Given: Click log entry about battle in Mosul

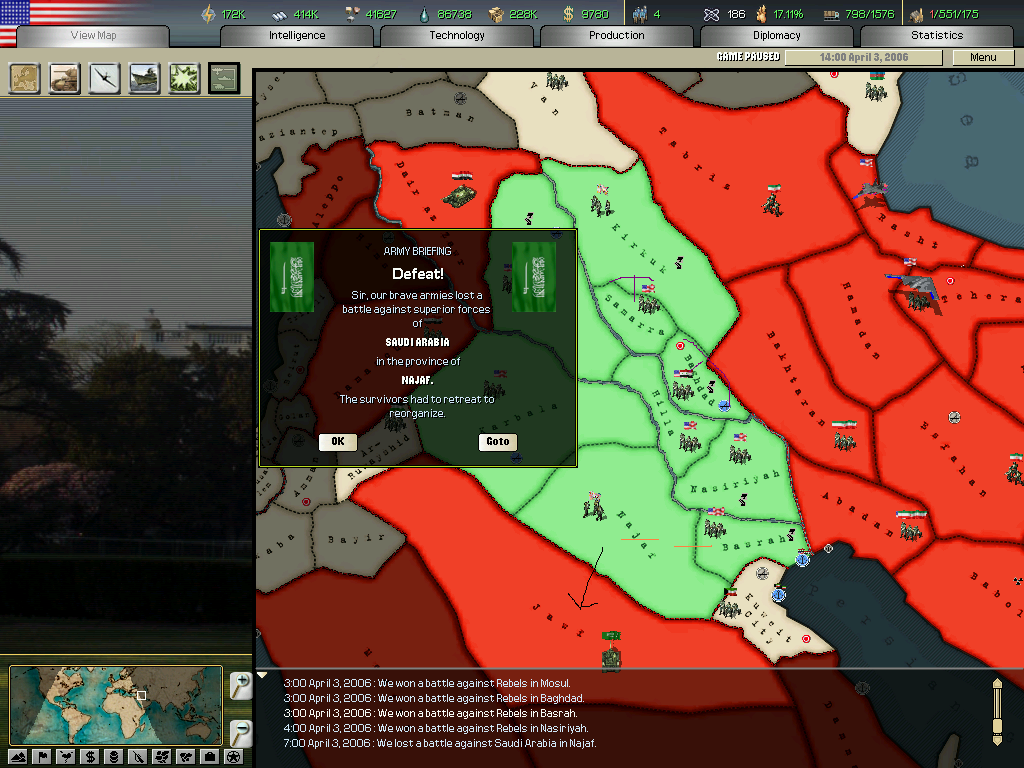Looking at the screenshot, I should (427, 683).
